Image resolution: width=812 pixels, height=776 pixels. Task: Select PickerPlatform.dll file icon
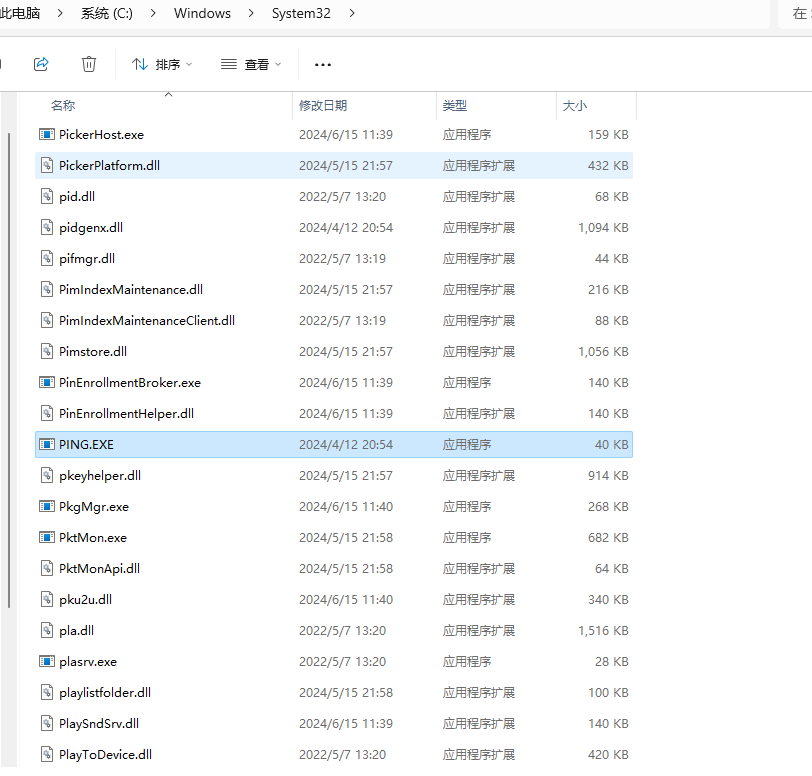[47, 166]
